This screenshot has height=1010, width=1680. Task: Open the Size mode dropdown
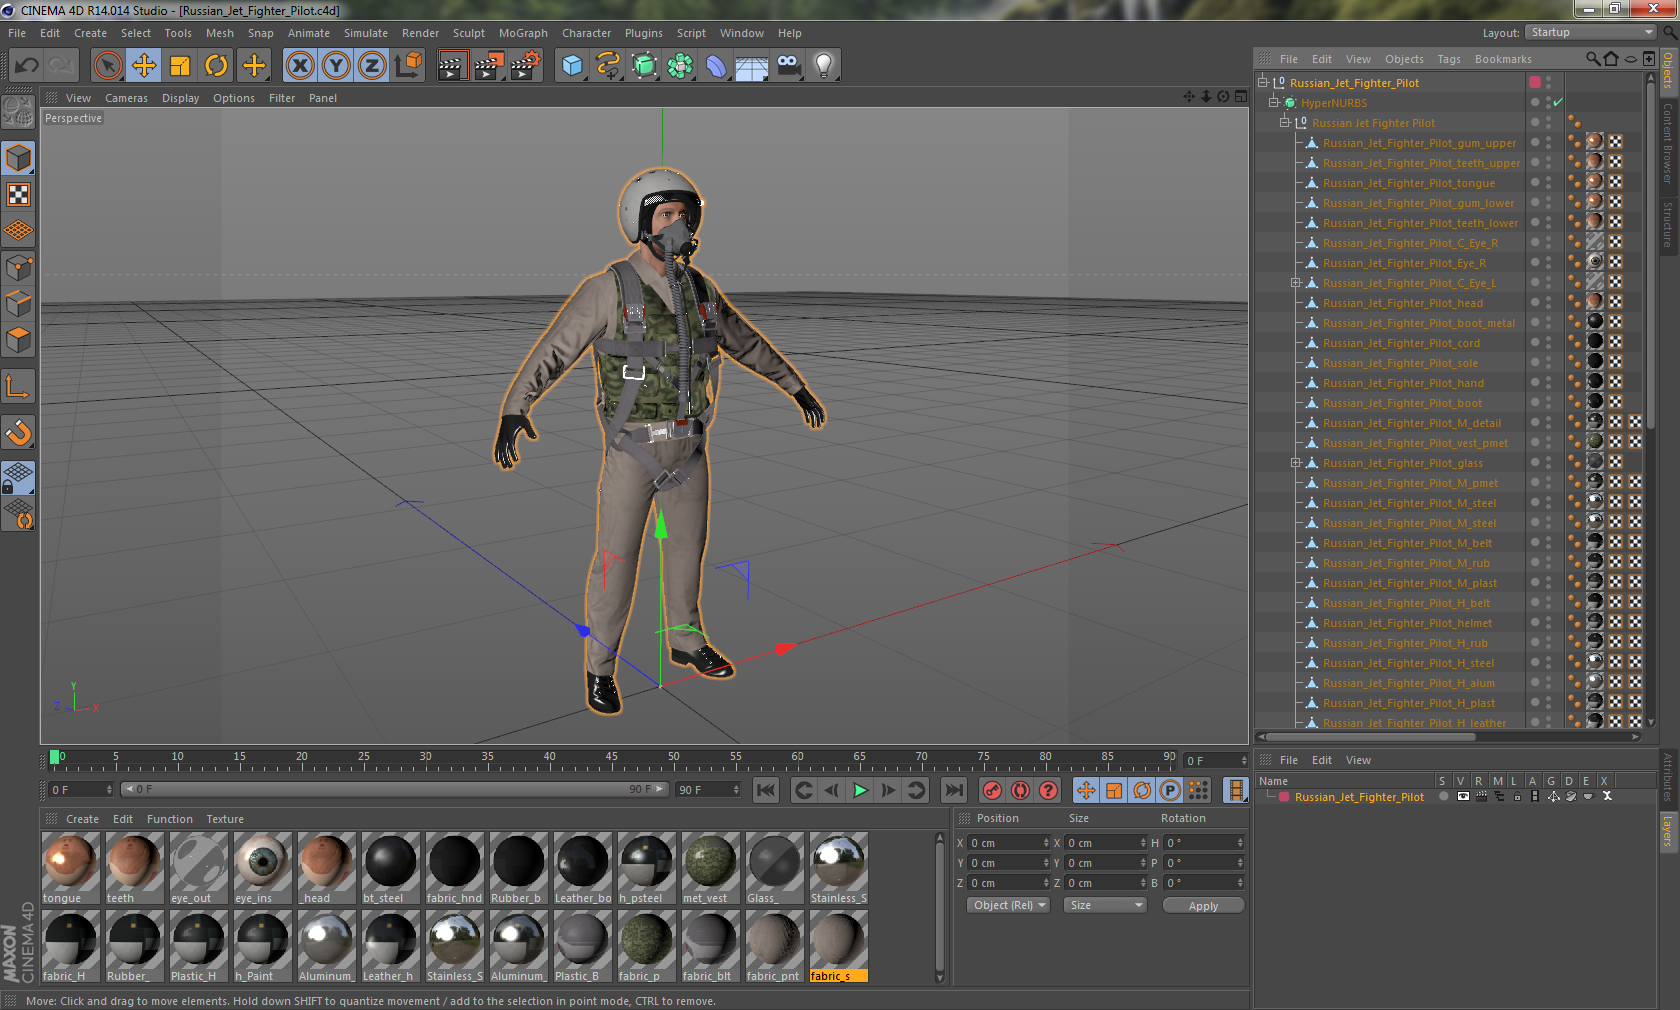pos(1104,905)
